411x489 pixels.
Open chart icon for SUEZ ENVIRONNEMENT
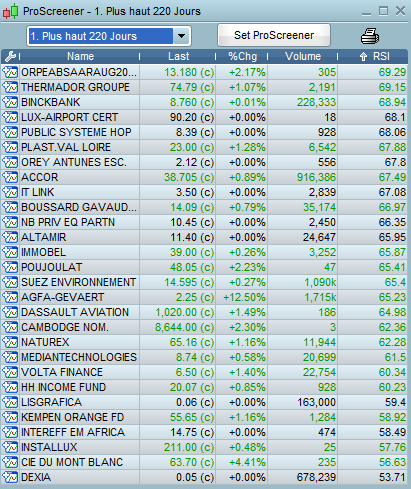point(10,282)
